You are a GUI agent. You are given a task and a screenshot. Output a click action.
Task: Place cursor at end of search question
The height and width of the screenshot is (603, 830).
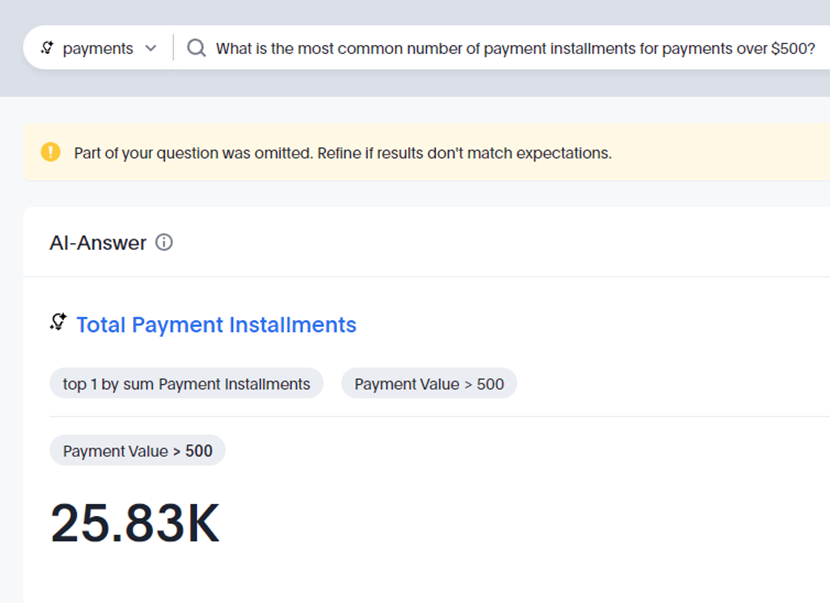coord(815,48)
